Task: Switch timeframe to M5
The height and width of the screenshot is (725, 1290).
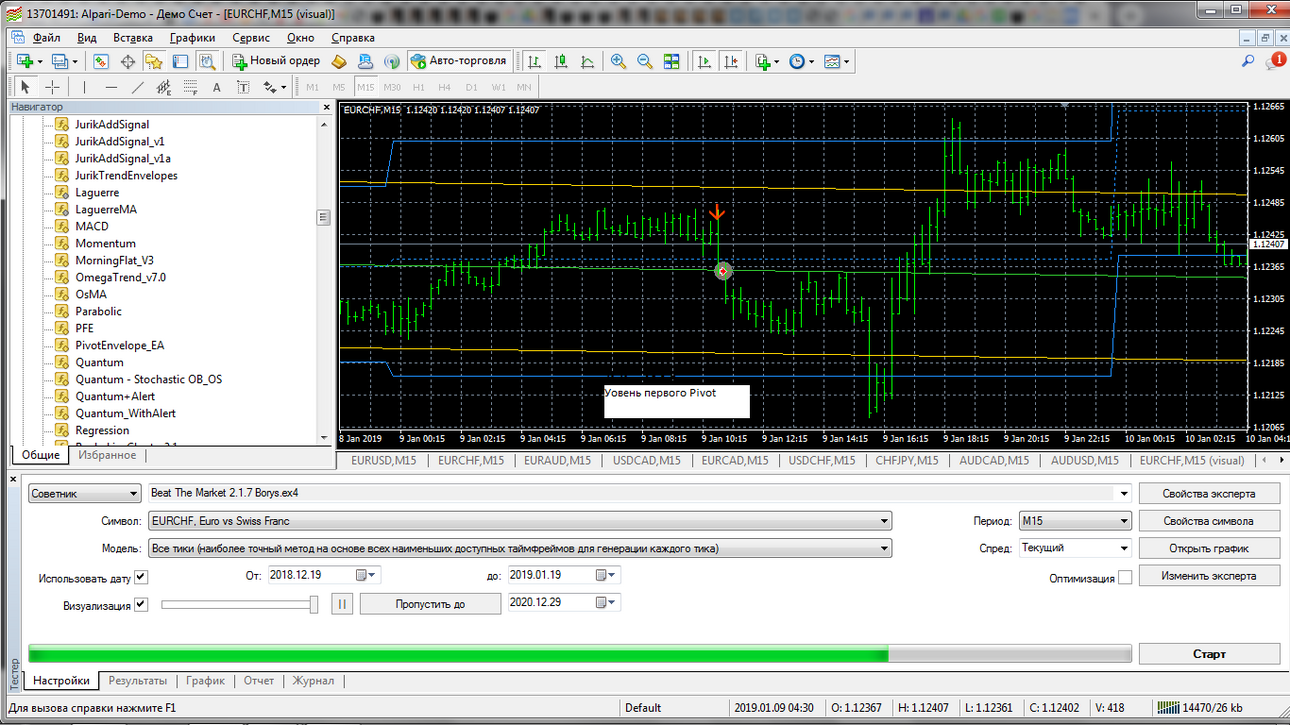Action: coord(339,87)
